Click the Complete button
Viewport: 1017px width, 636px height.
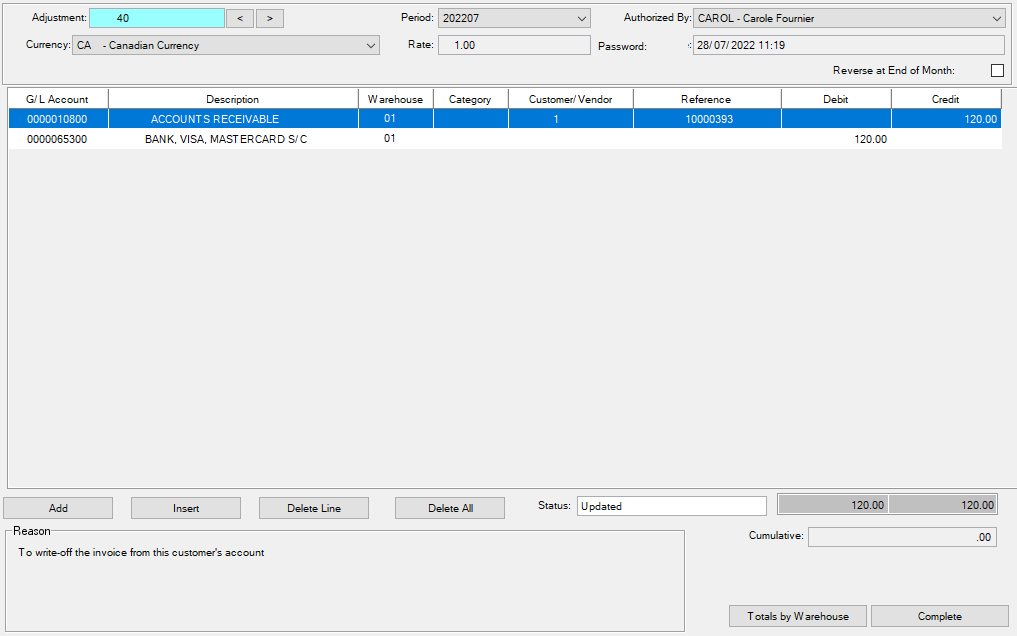coord(939,616)
